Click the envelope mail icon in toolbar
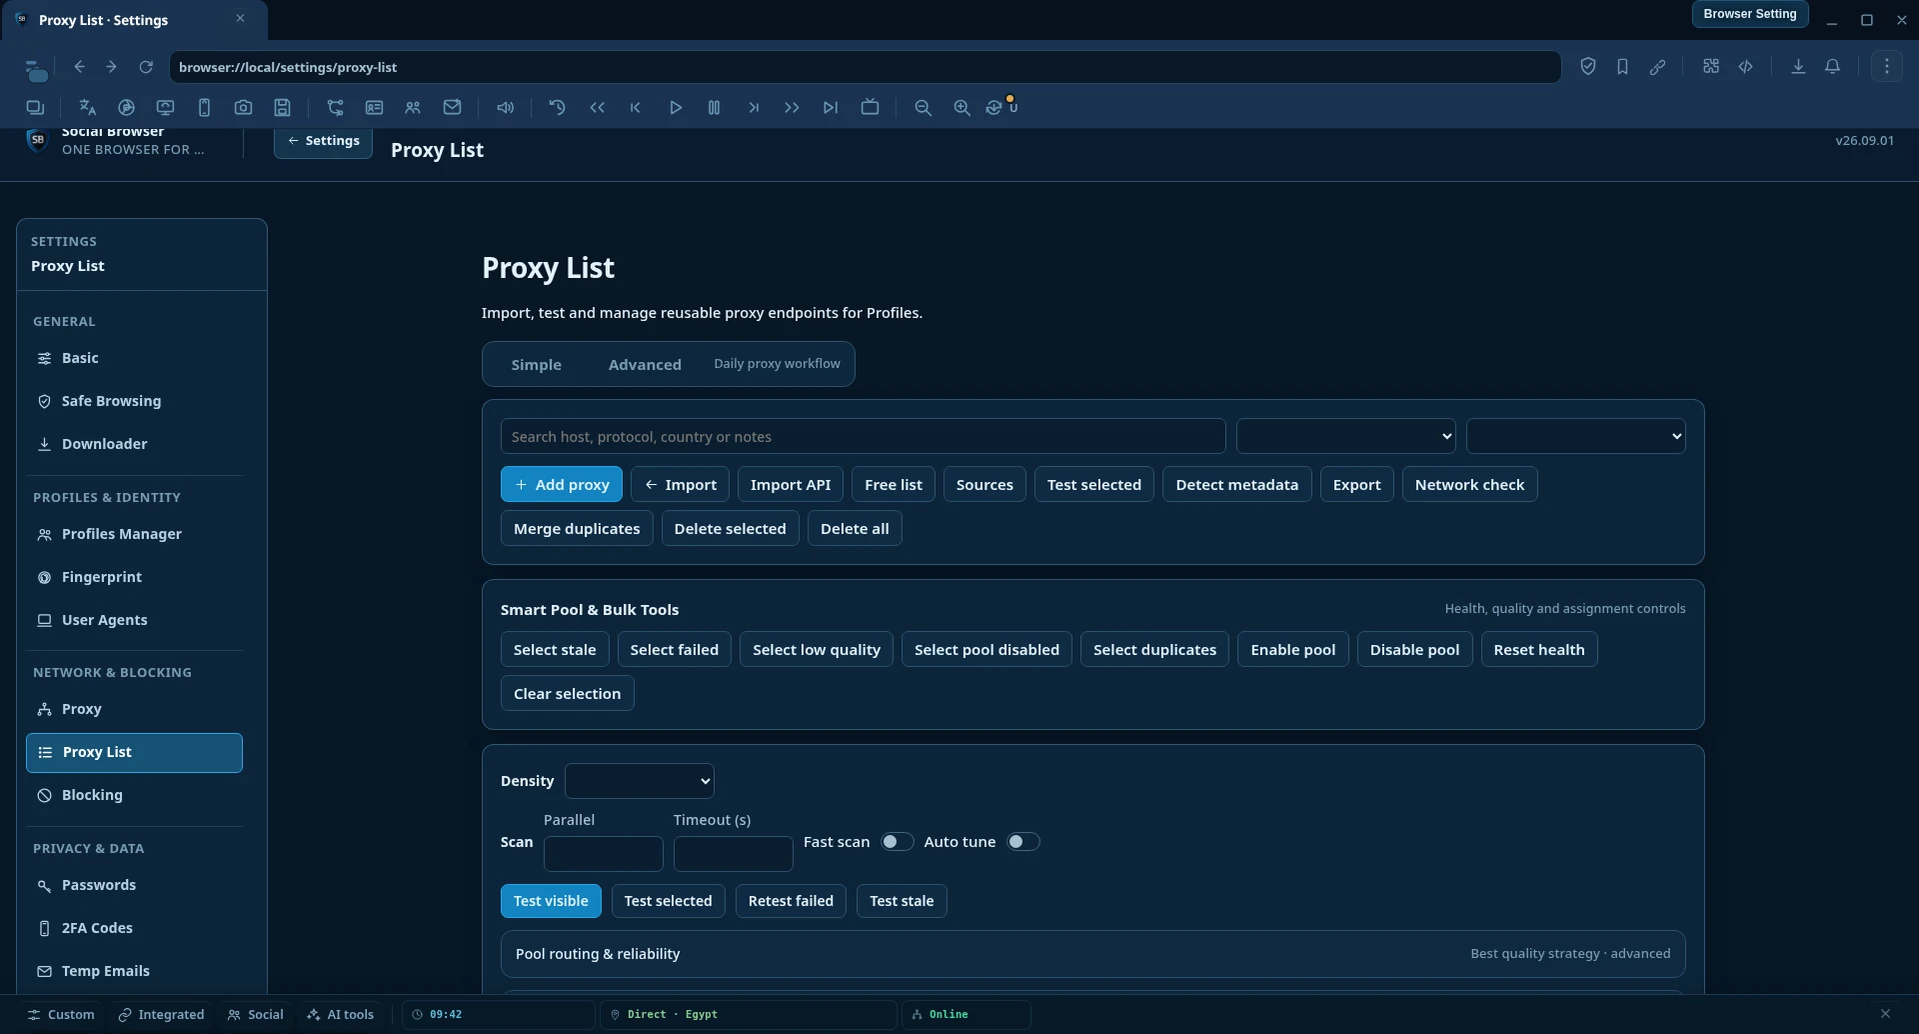This screenshot has height=1034, width=1919. [x=452, y=107]
